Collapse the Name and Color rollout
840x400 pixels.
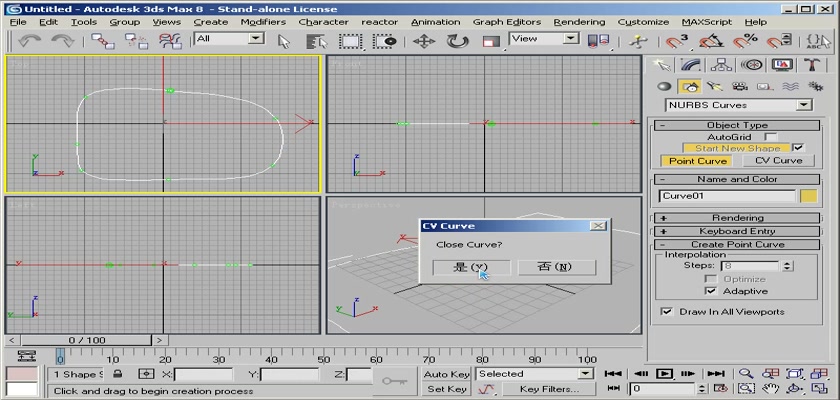[x=737, y=179]
